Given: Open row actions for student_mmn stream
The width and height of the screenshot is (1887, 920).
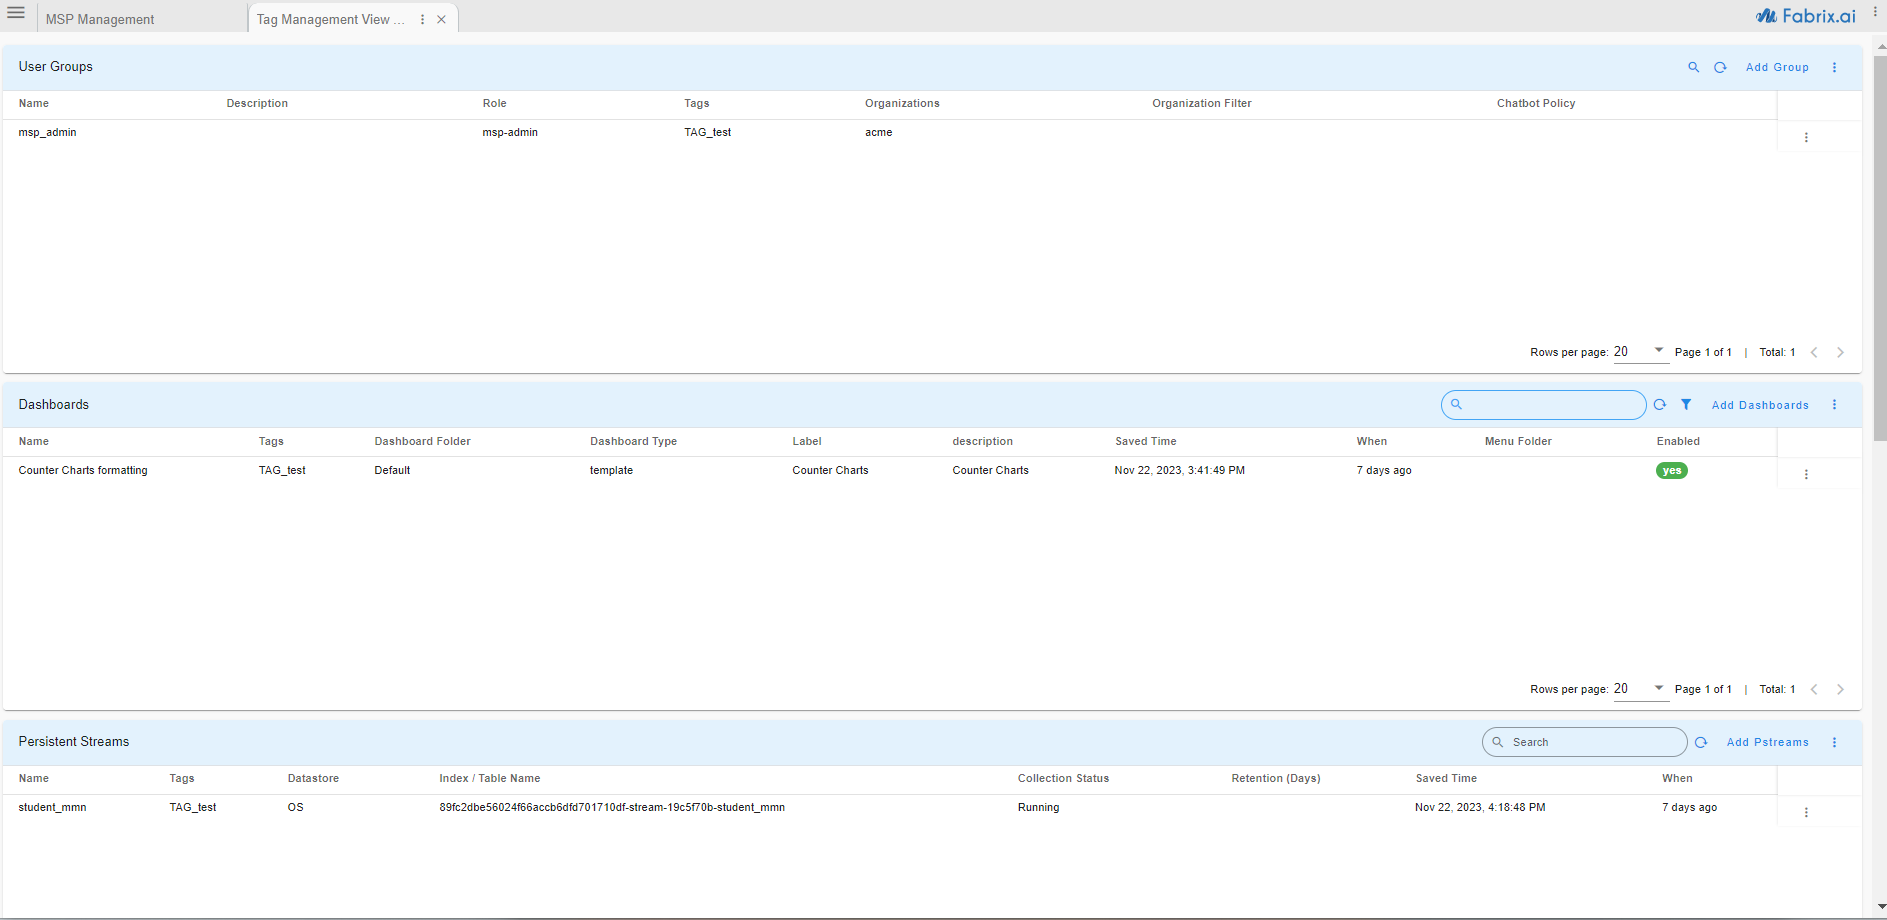Looking at the screenshot, I should [1806, 812].
